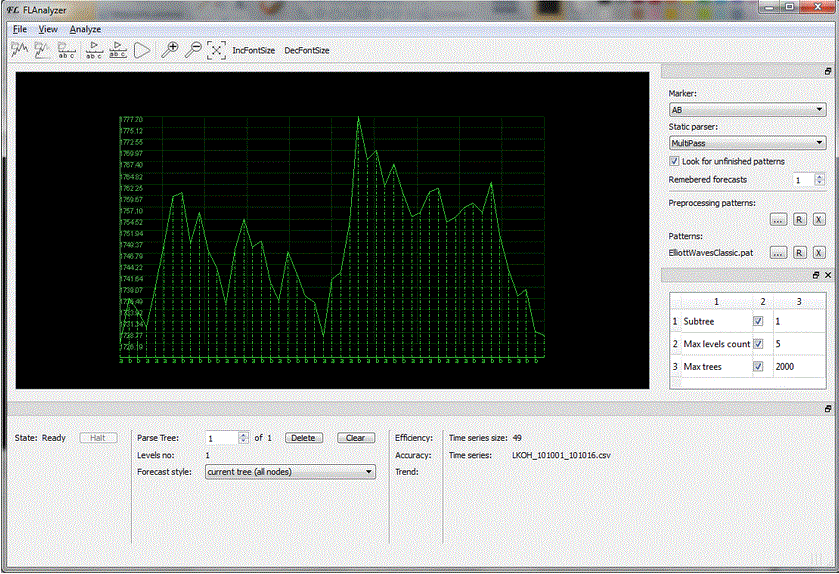Click the Subtree value cell showing 1
Screen dimensions: 839x574
pos(799,321)
